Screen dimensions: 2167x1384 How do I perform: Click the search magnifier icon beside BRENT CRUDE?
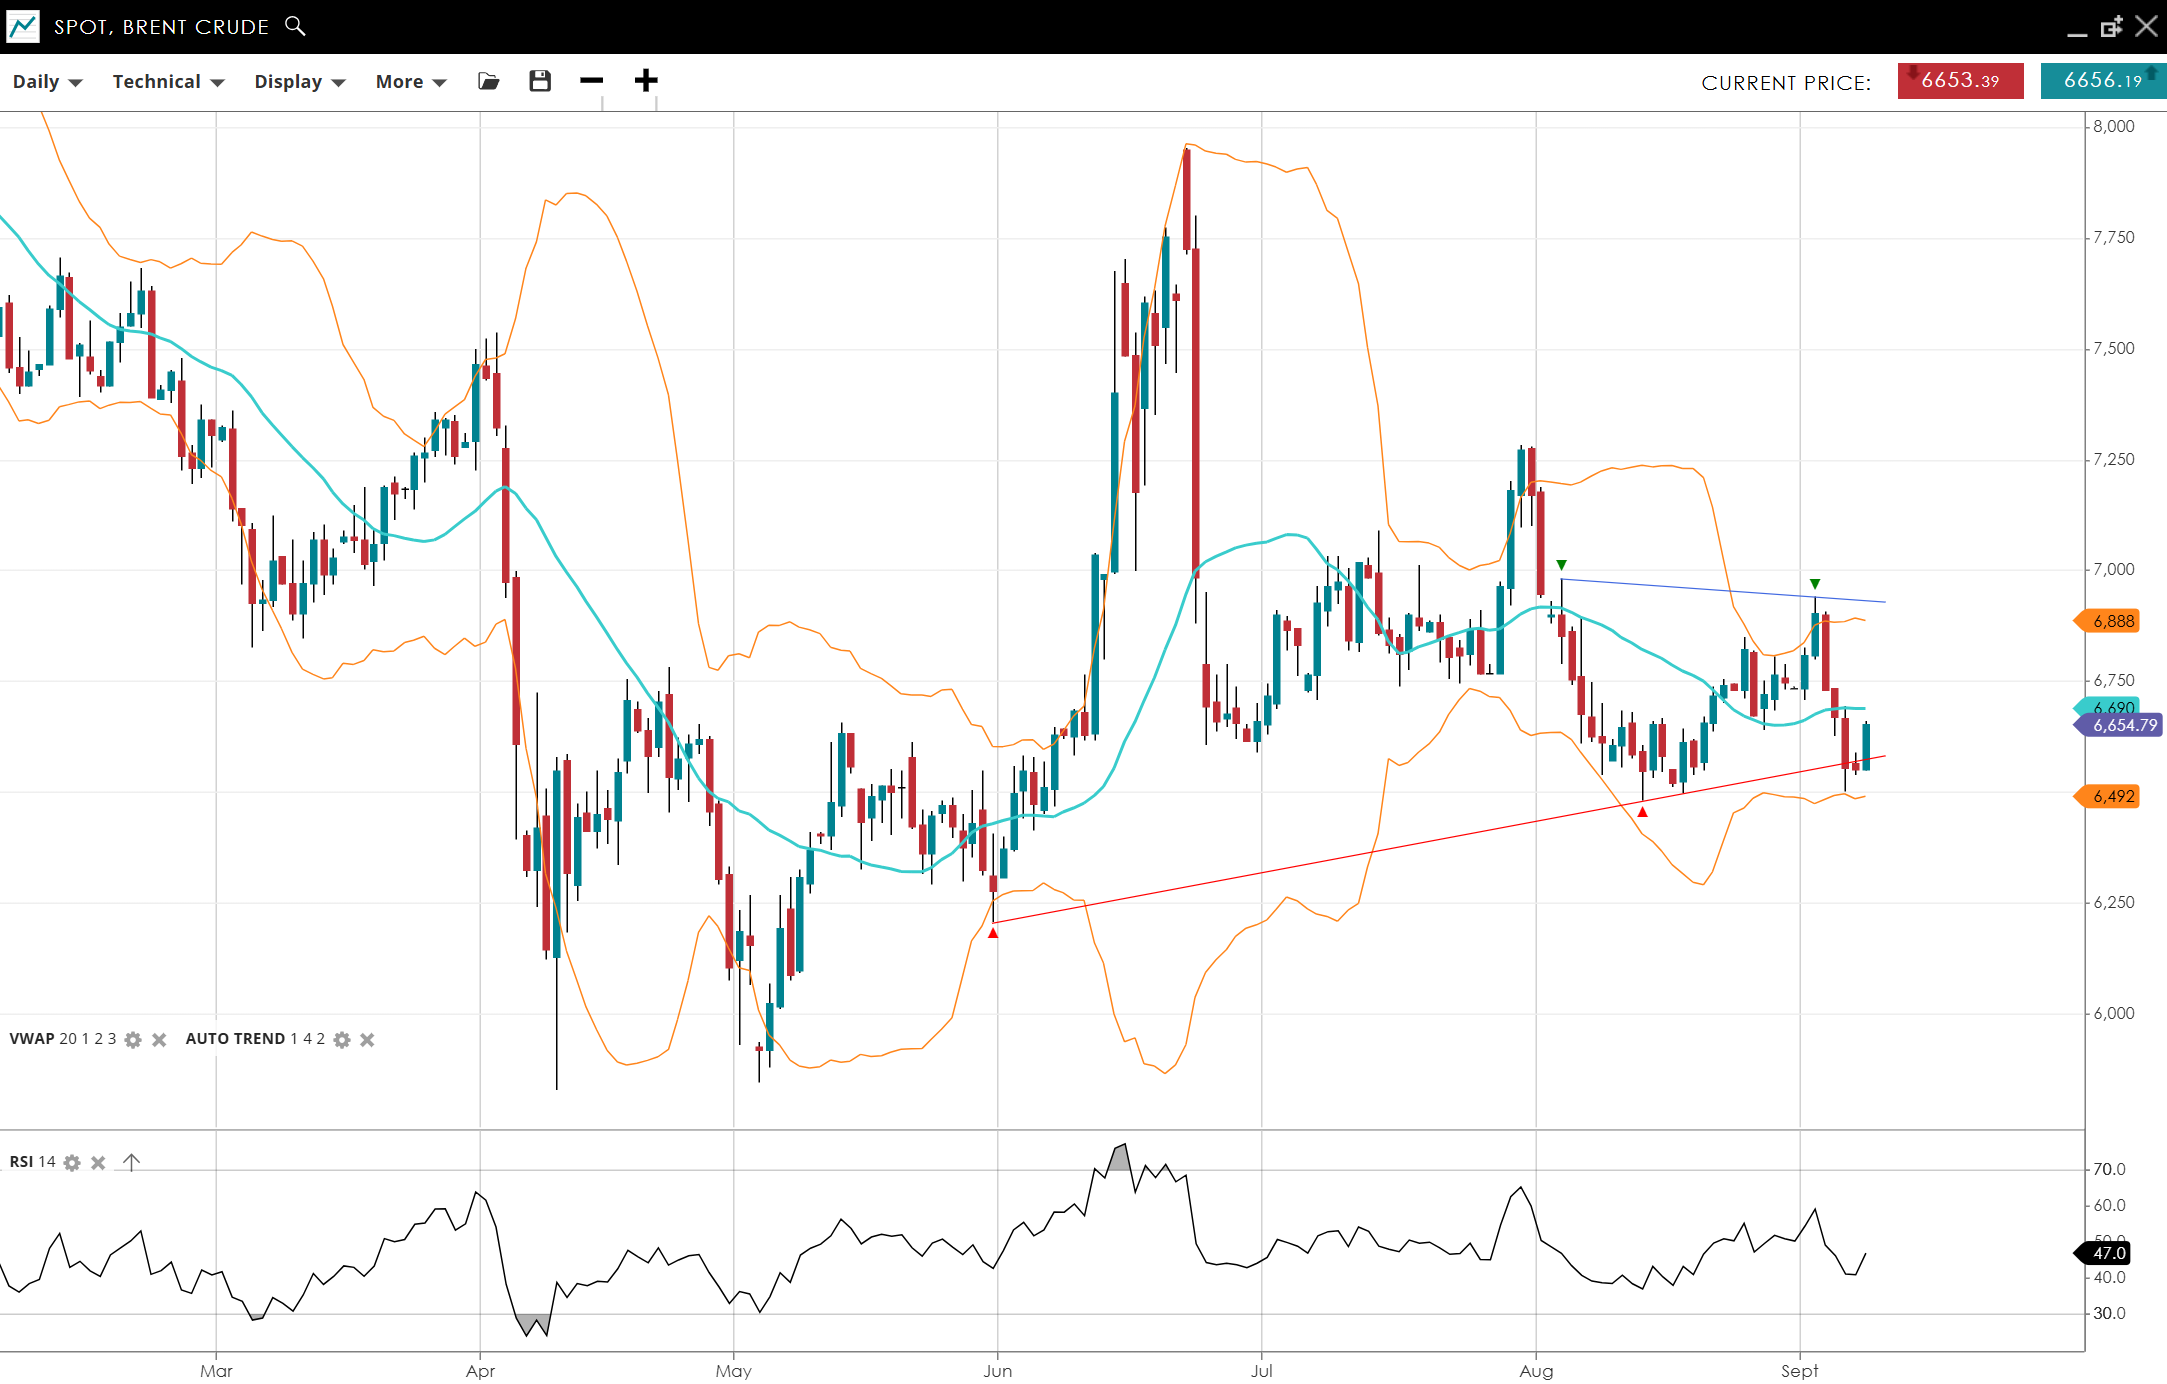295,26
